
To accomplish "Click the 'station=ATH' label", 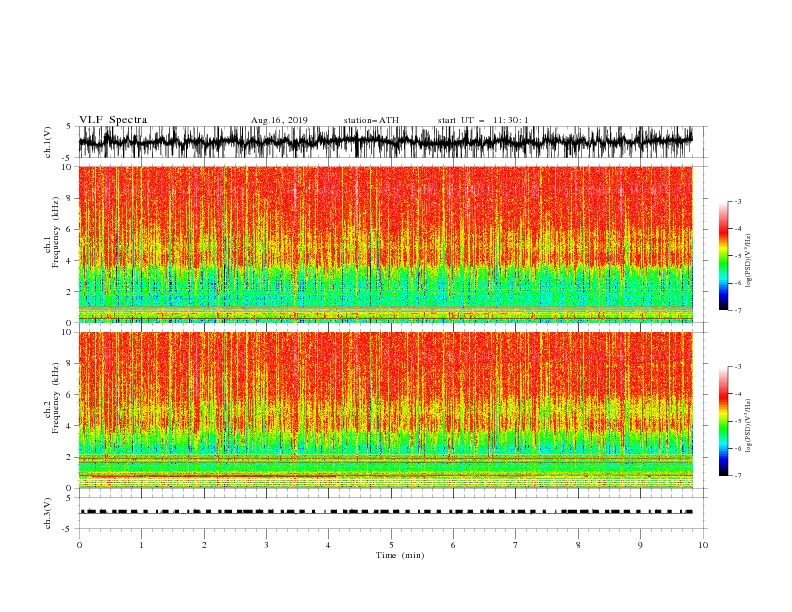I will 371,120.
